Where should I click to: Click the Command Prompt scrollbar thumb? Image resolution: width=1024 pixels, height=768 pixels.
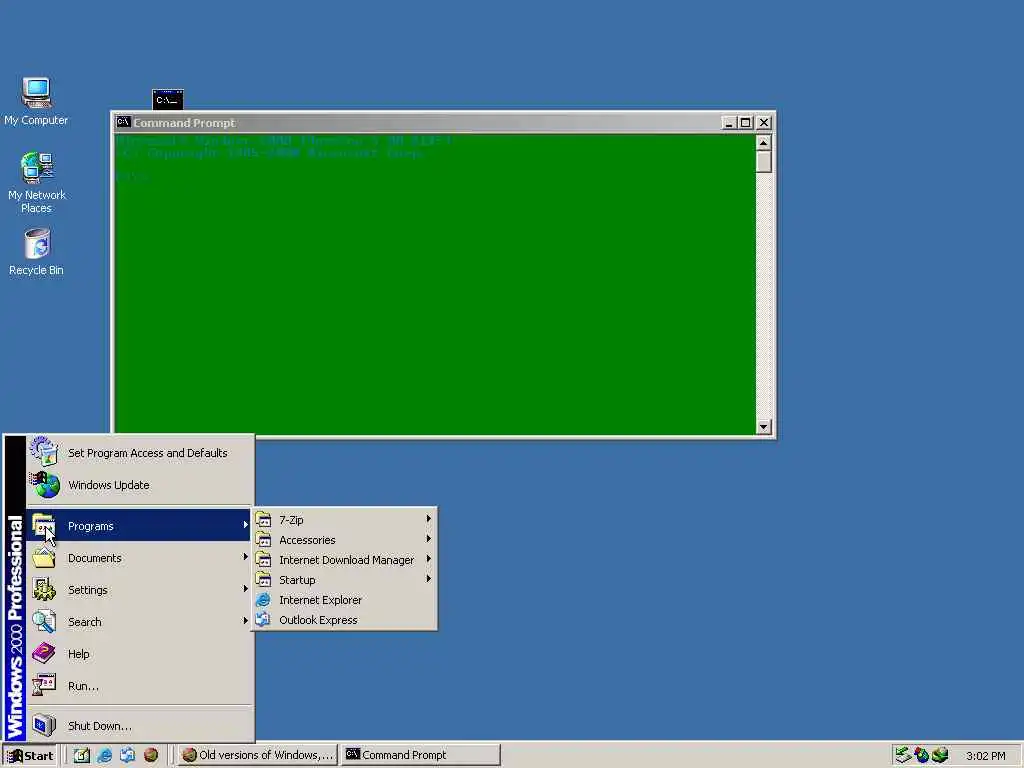pos(763,162)
